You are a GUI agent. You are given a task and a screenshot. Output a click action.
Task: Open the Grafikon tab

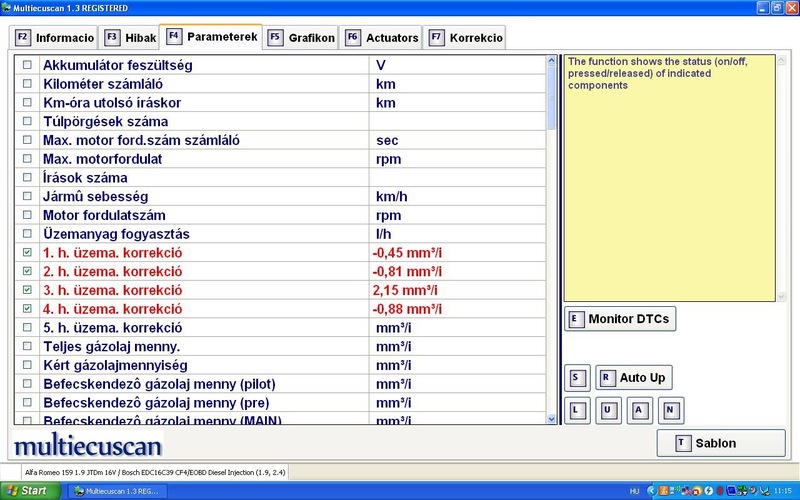tap(301, 38)
